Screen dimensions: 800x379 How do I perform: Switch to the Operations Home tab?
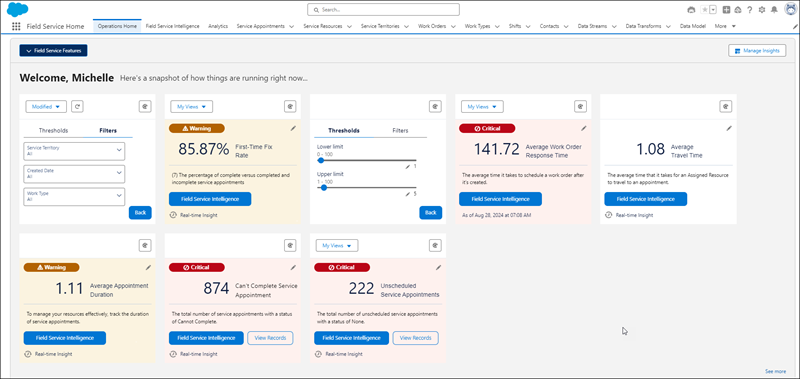[117, 26]
